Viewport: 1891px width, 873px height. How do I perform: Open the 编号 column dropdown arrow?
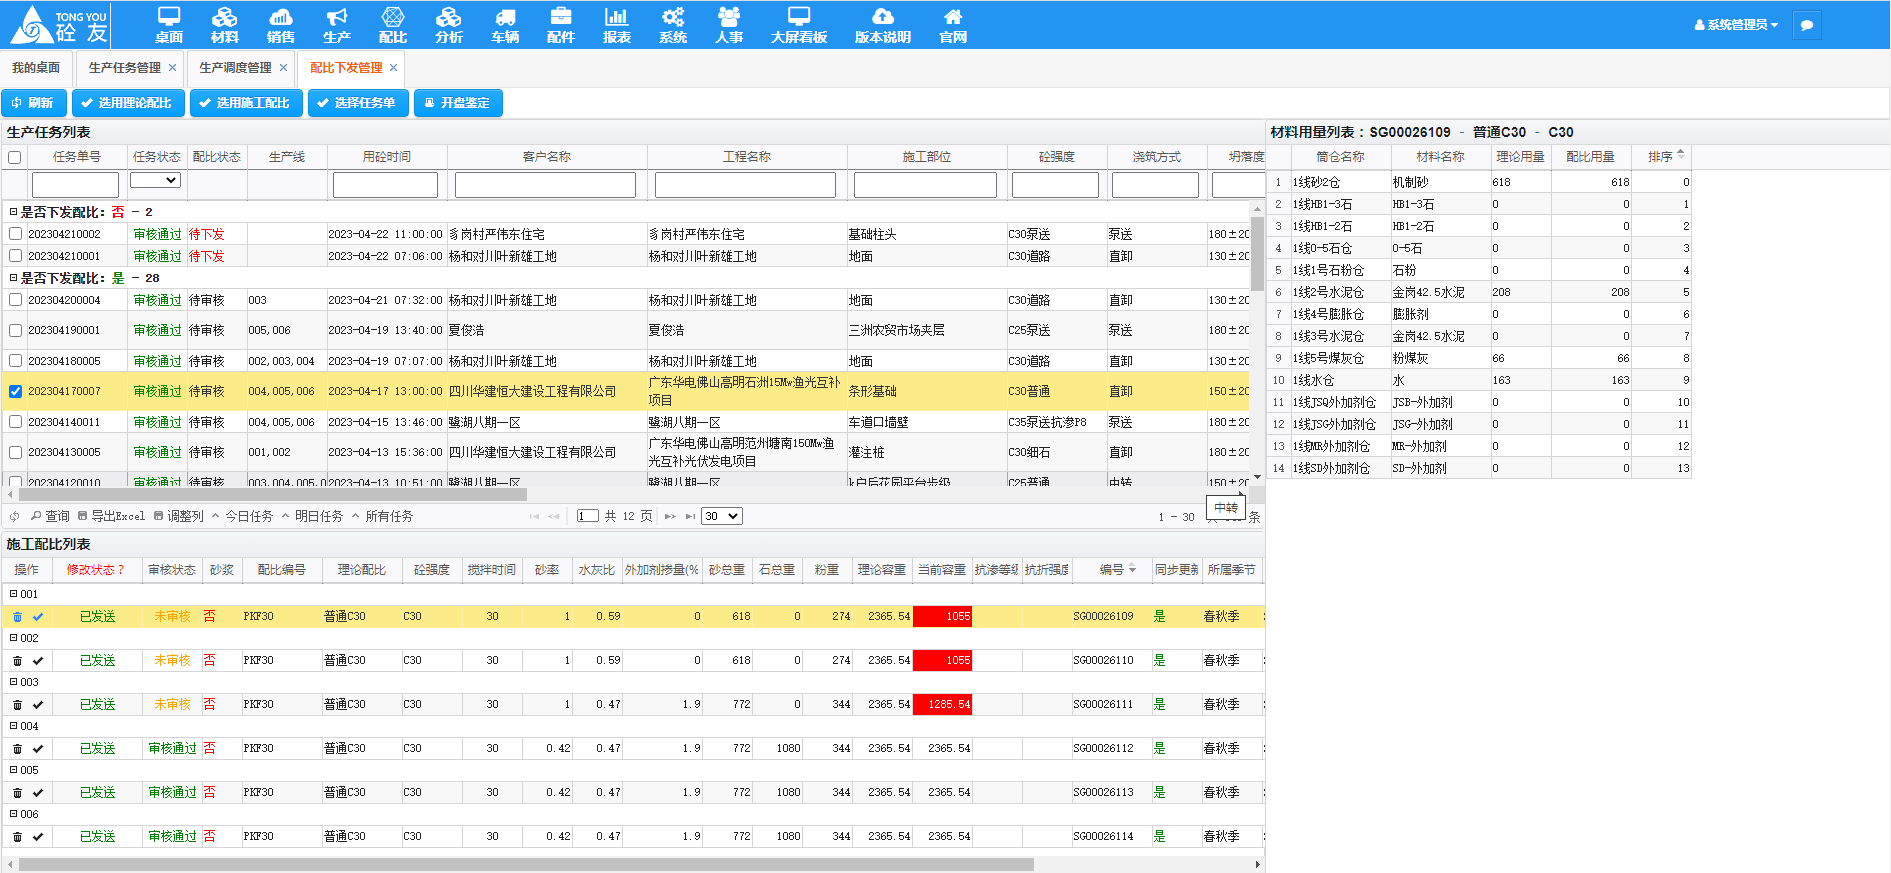(1132, 570)
